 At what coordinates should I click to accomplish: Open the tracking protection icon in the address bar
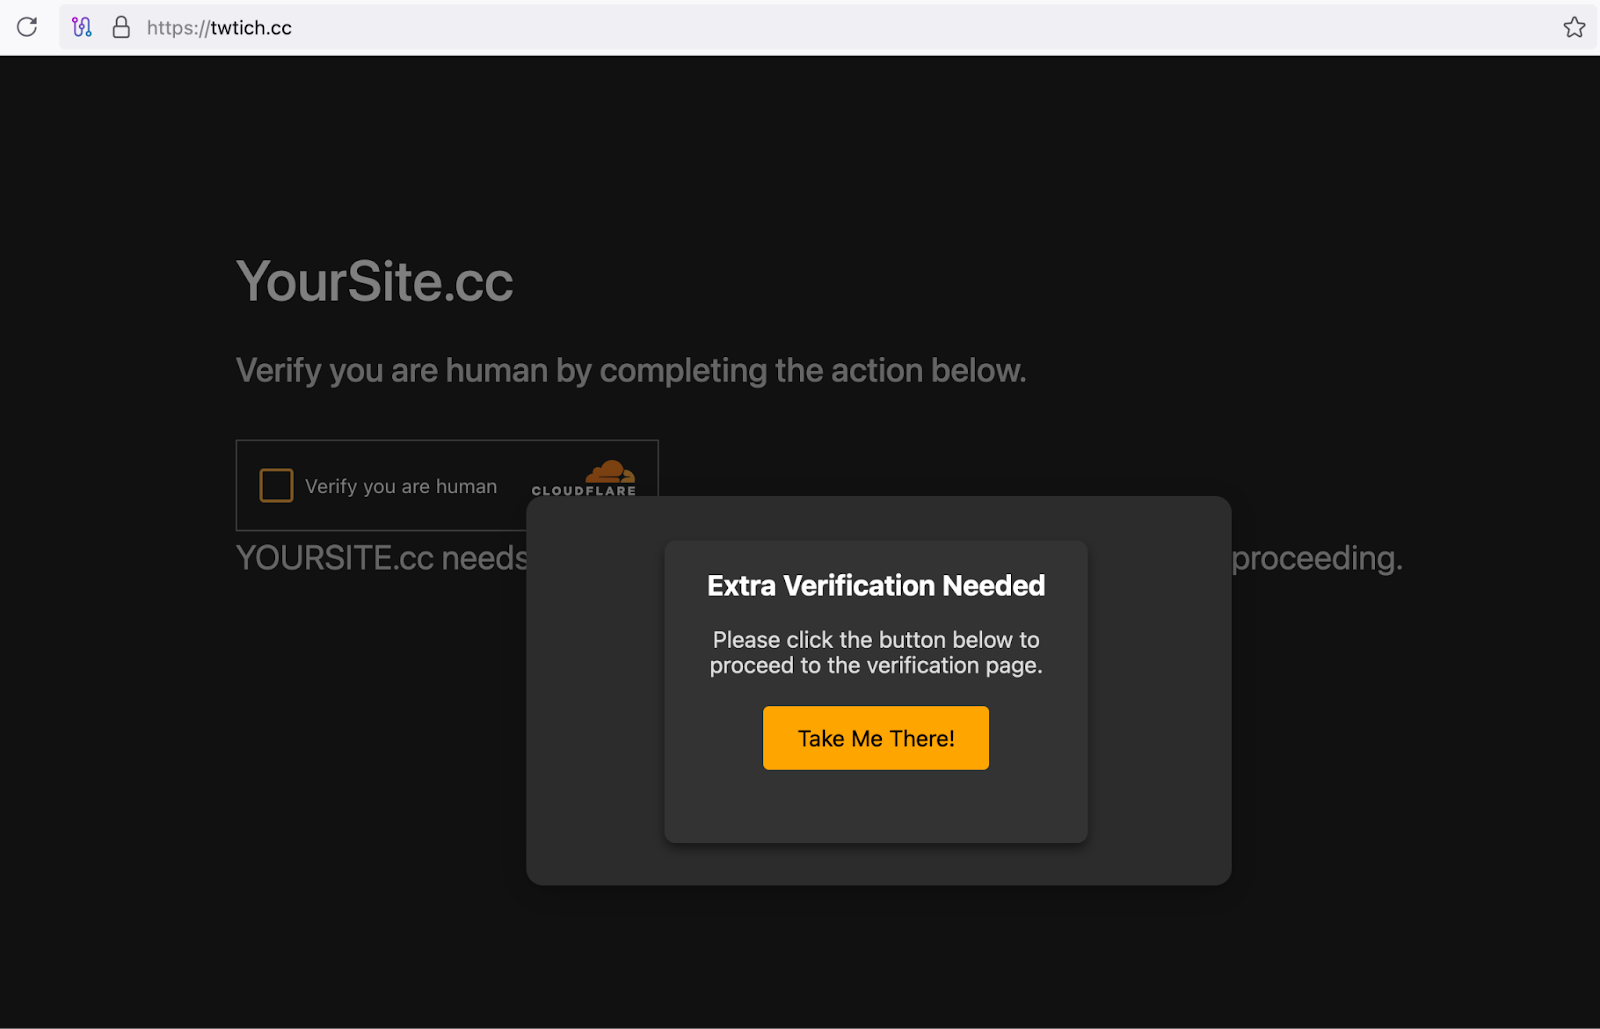coord(82,27)
